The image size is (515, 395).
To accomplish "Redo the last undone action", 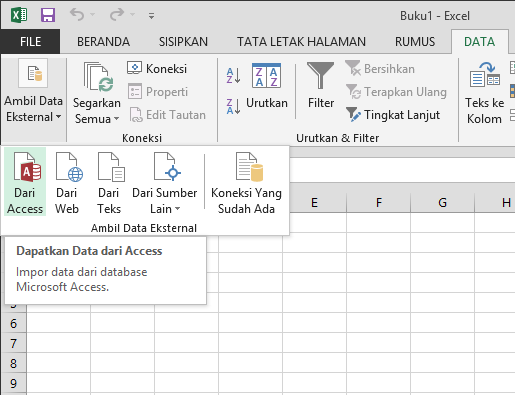I will [117, 15].
